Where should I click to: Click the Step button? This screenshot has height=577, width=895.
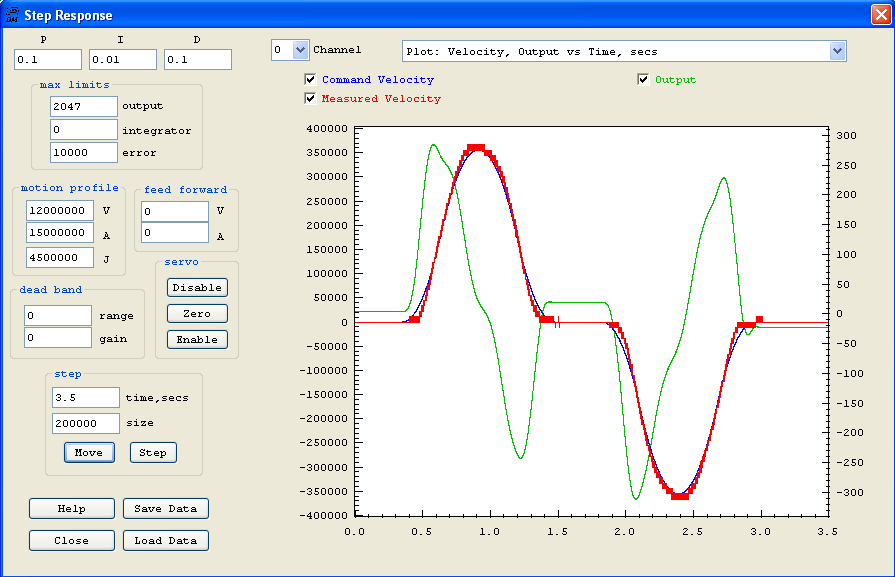tap(153, 452)
